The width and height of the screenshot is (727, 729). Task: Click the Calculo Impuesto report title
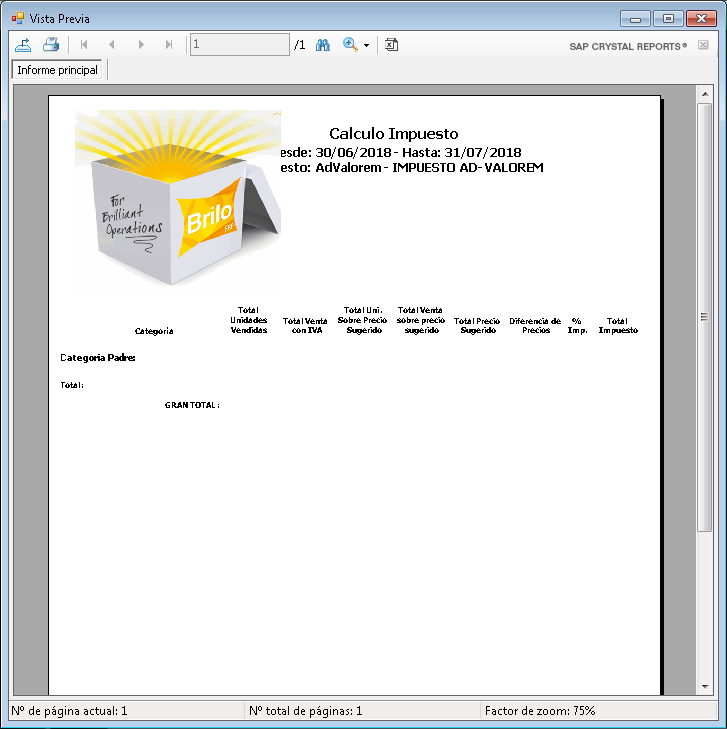(393, 133)
